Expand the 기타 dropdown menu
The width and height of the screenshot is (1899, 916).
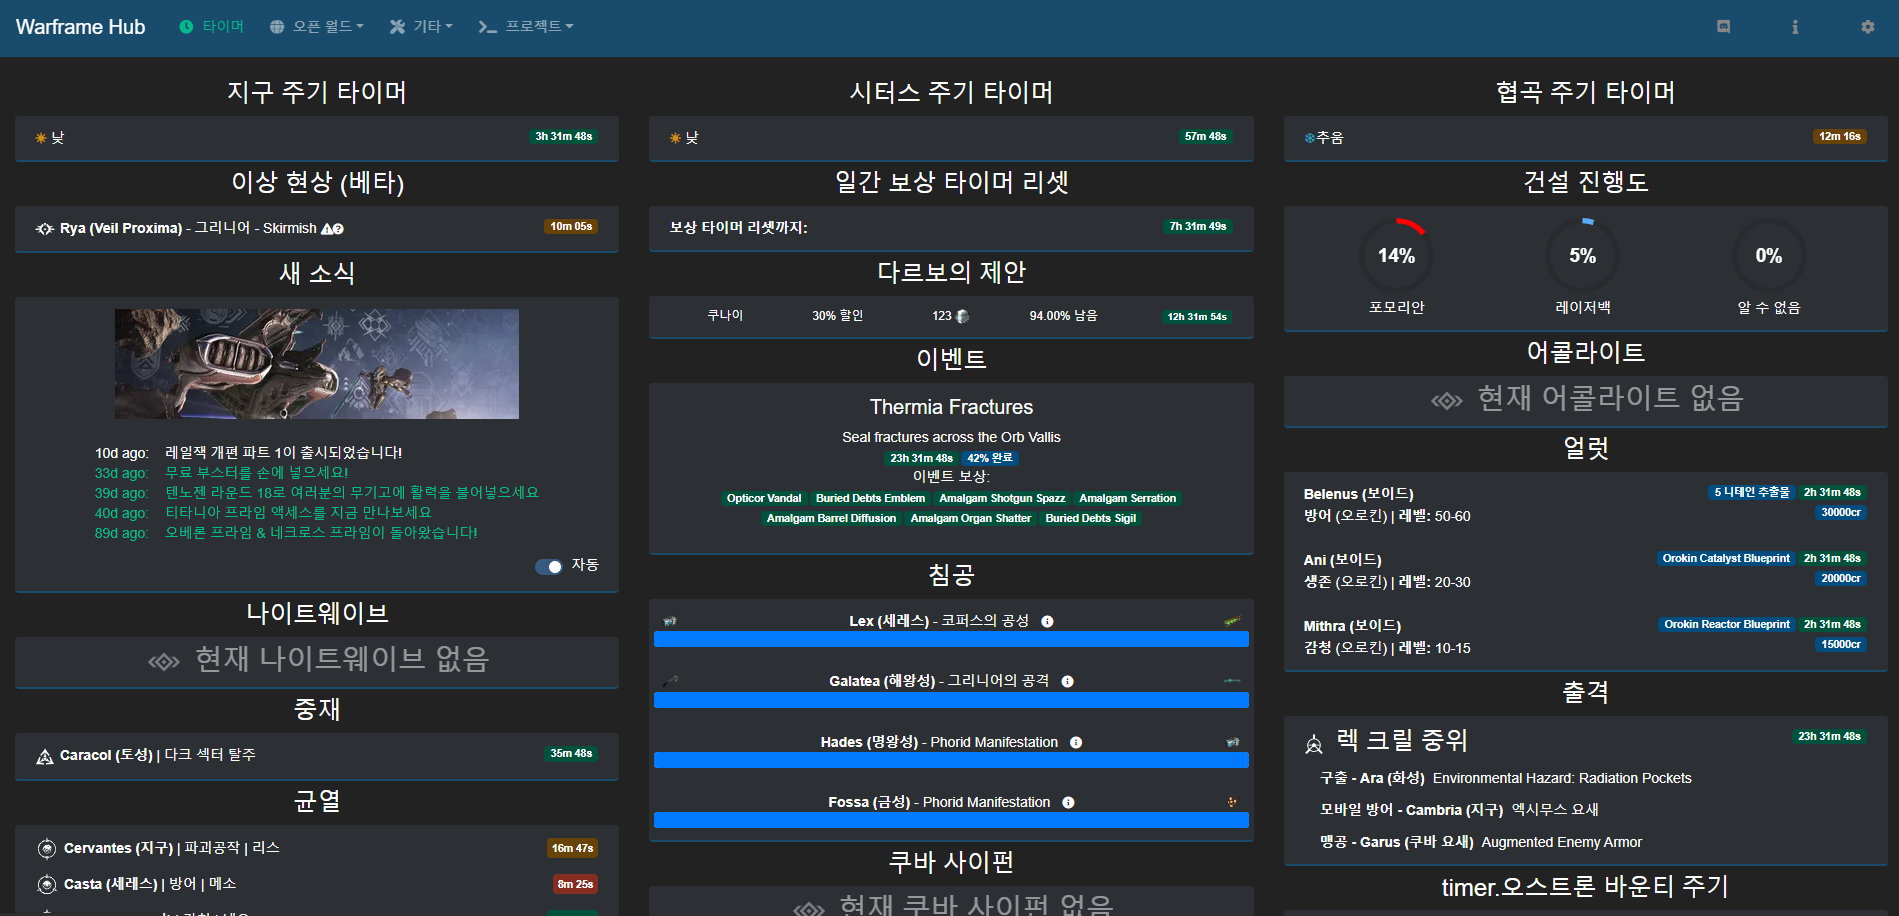pos(421,27)
